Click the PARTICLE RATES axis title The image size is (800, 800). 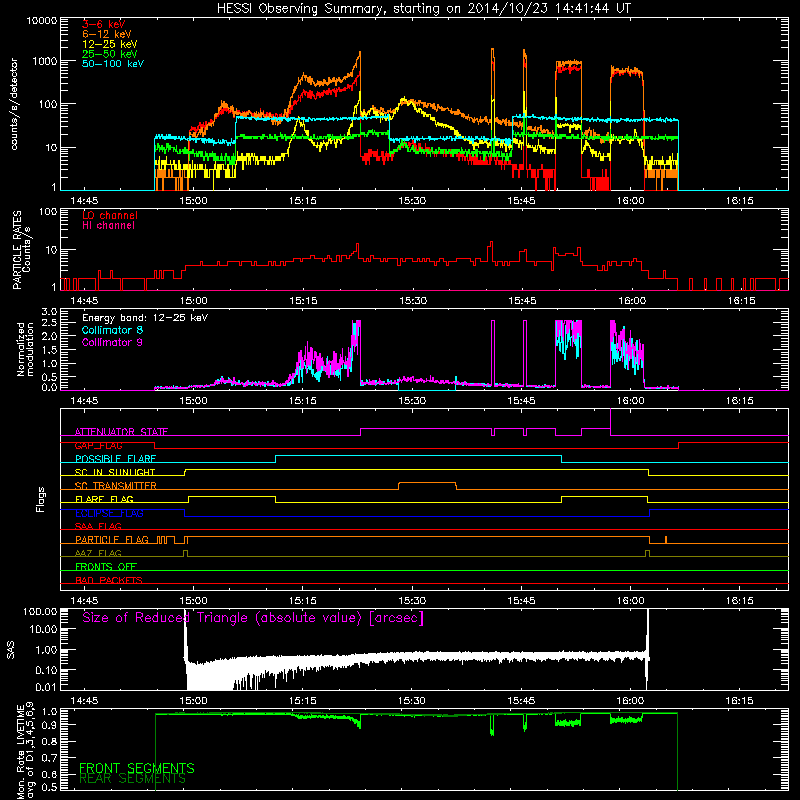[x=21, y=250]
